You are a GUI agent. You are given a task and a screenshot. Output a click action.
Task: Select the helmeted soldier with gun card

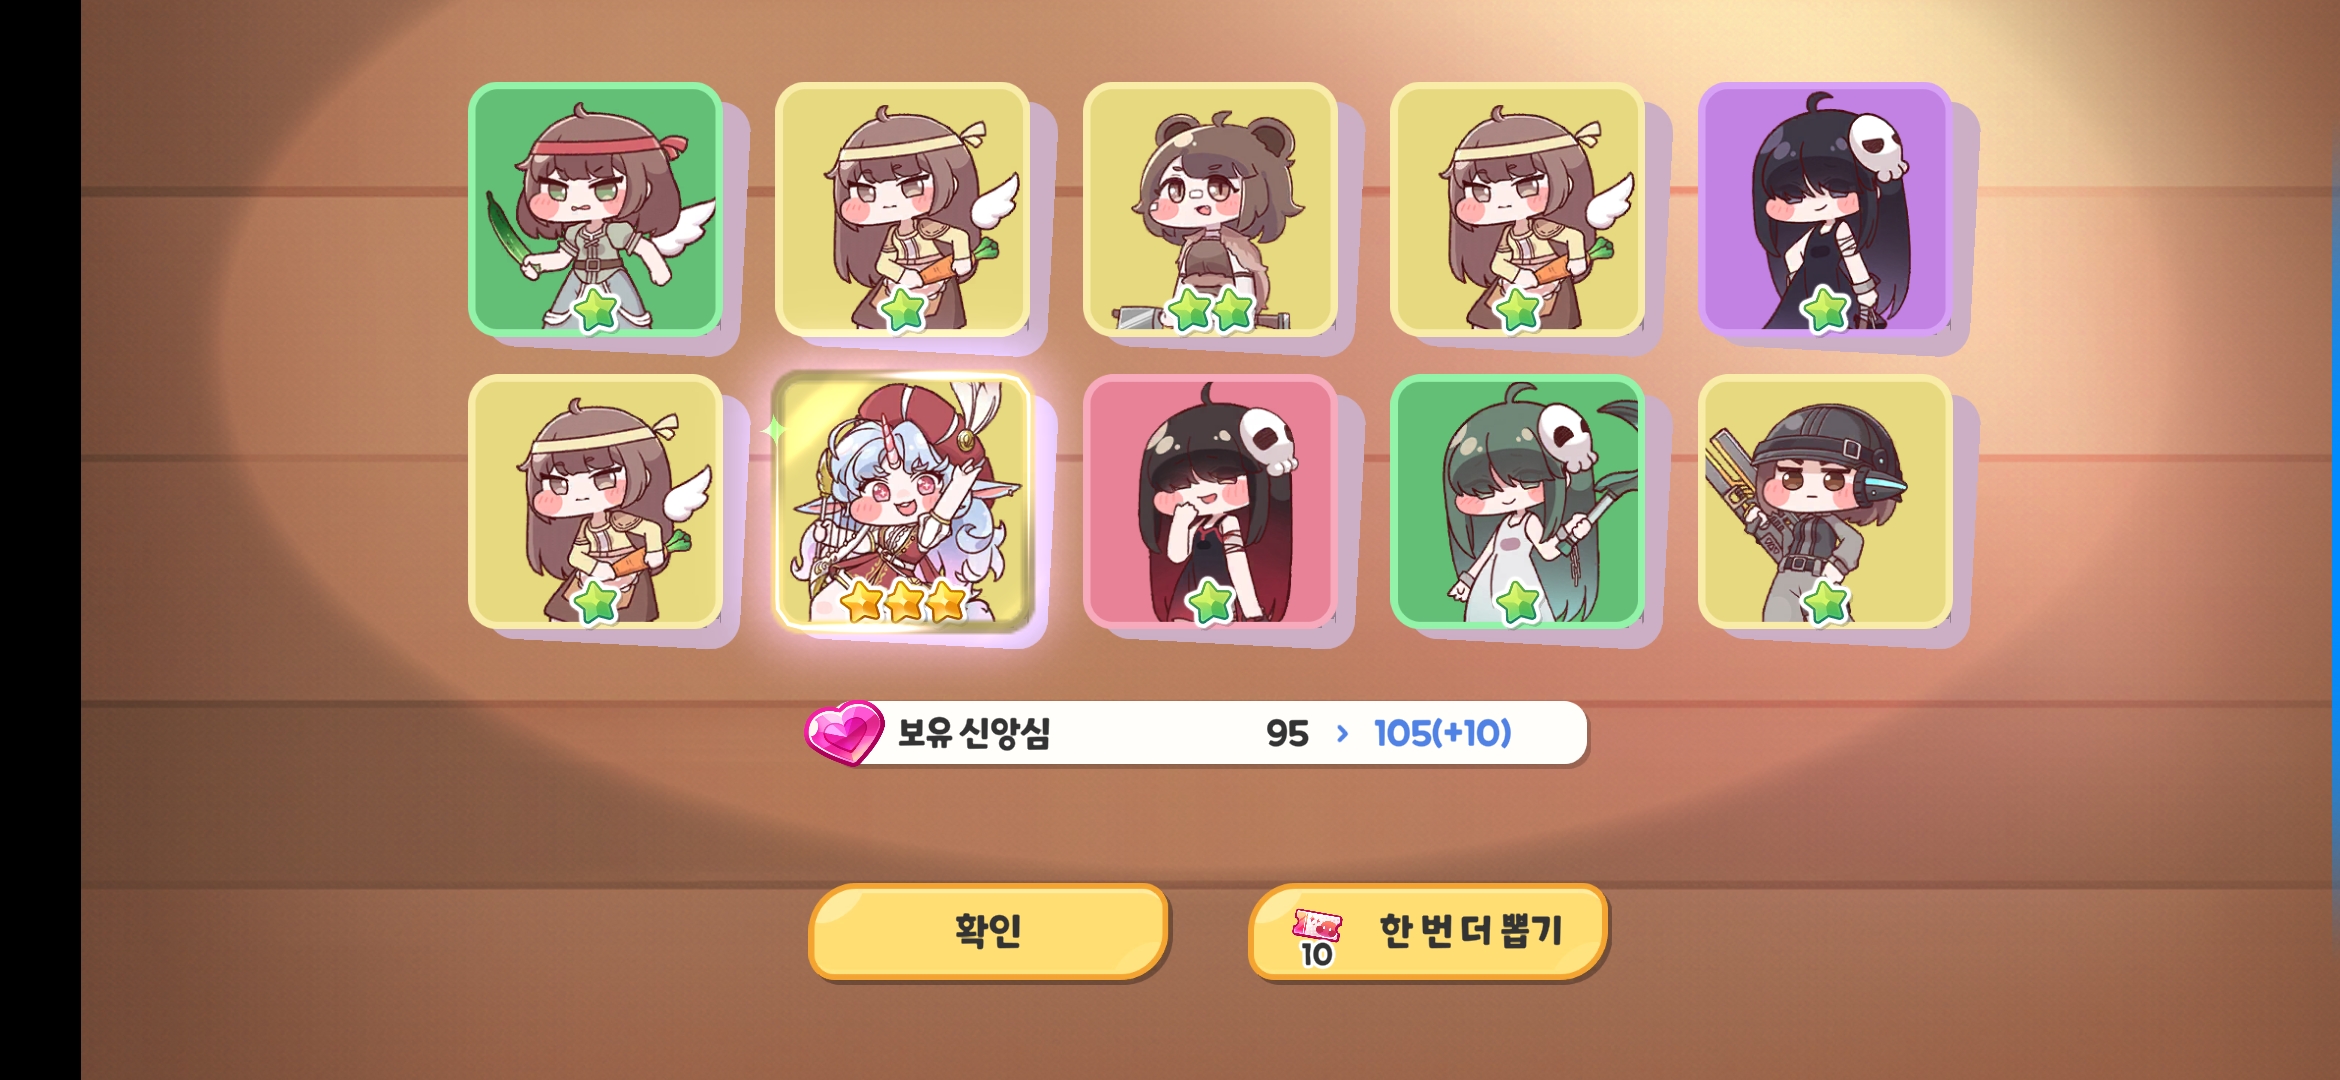click(x=1825, y=501)
